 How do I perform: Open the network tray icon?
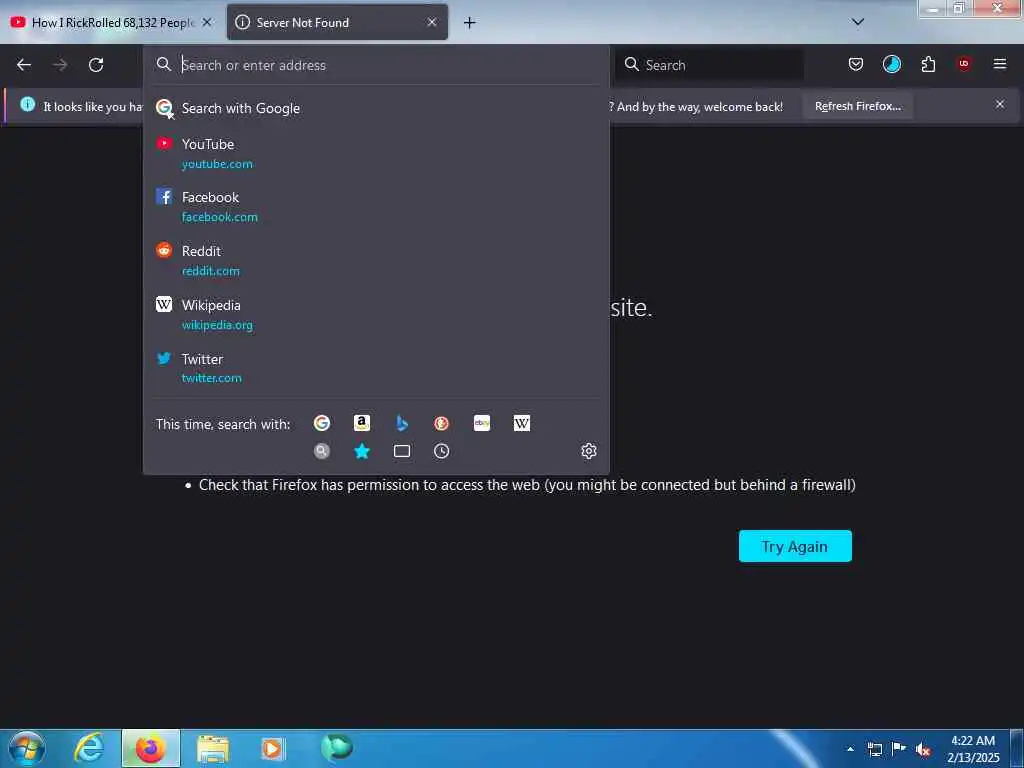[x=874, y=749]
